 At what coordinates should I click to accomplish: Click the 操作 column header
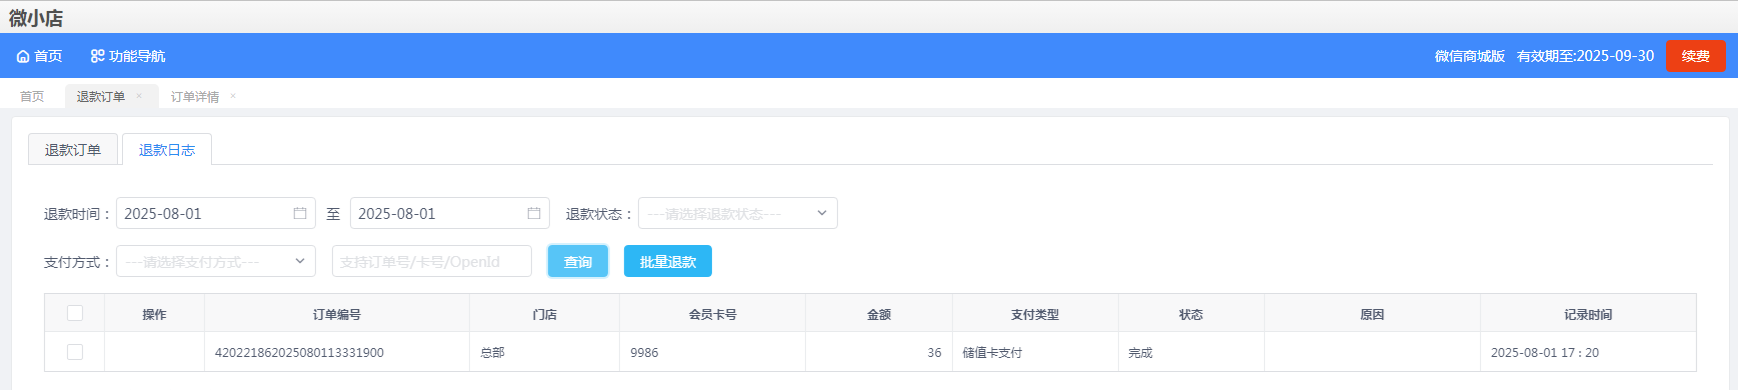point(154,314)
